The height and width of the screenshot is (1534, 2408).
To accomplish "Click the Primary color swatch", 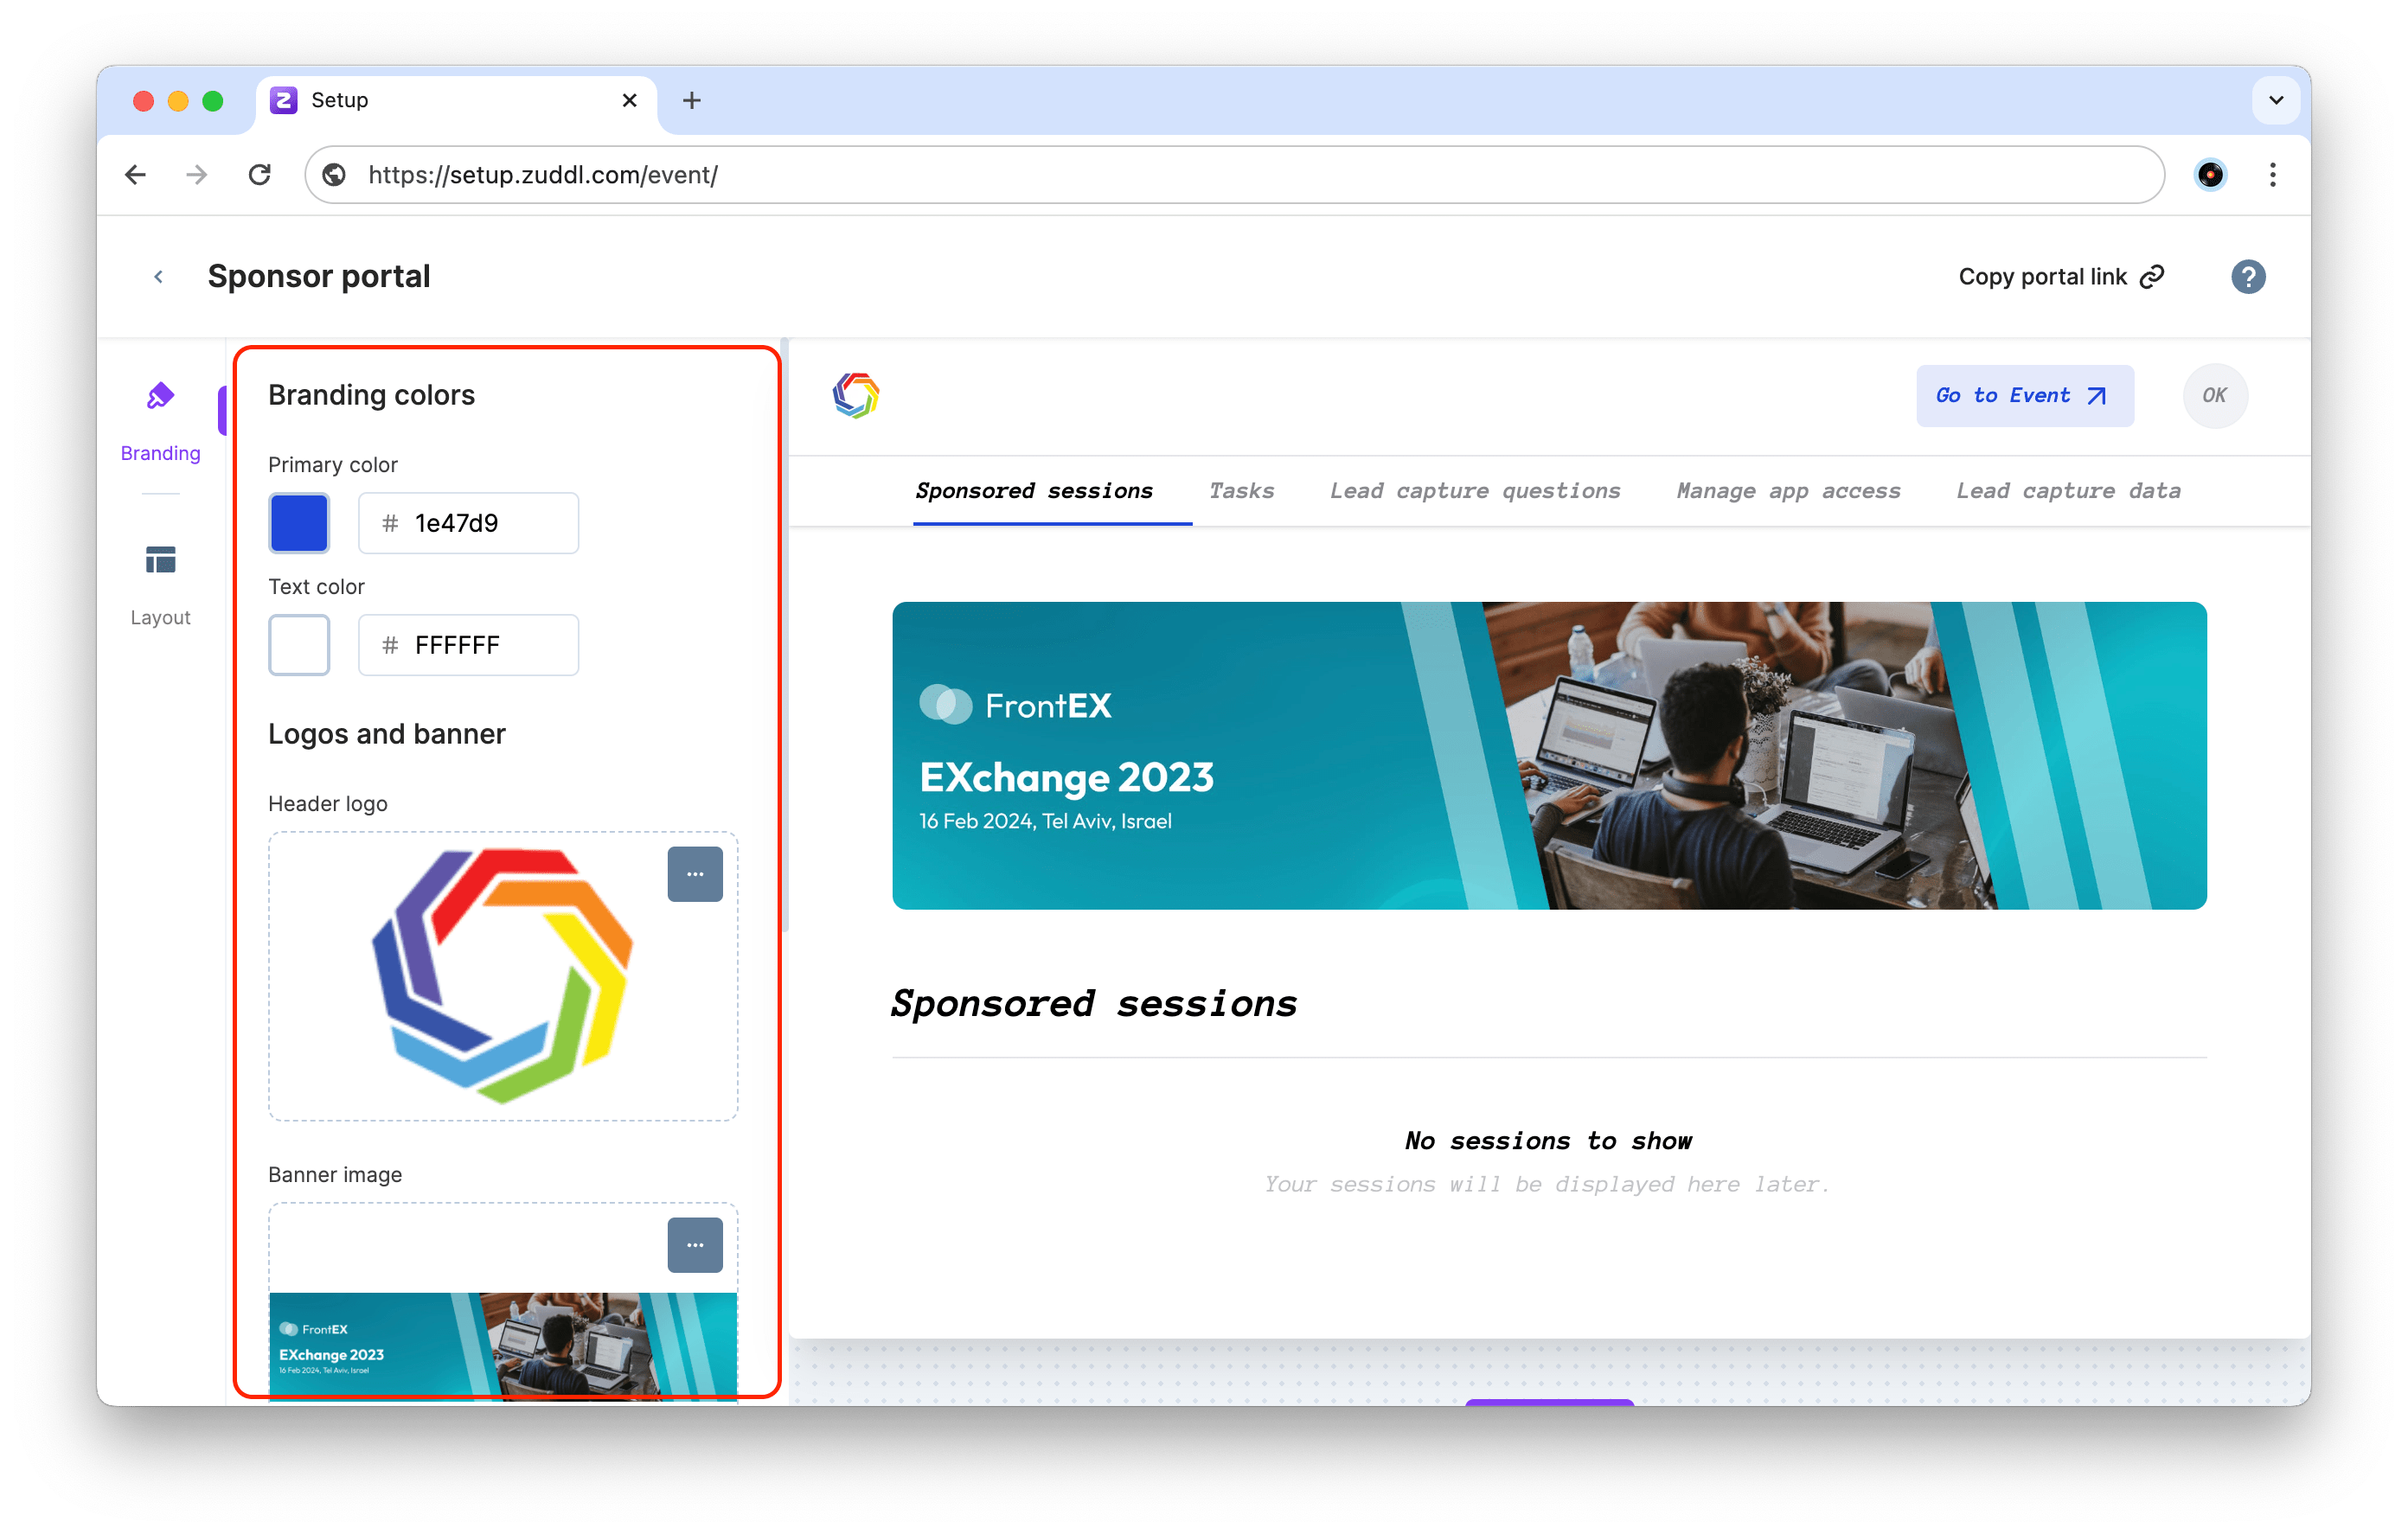I will [298, 522].
